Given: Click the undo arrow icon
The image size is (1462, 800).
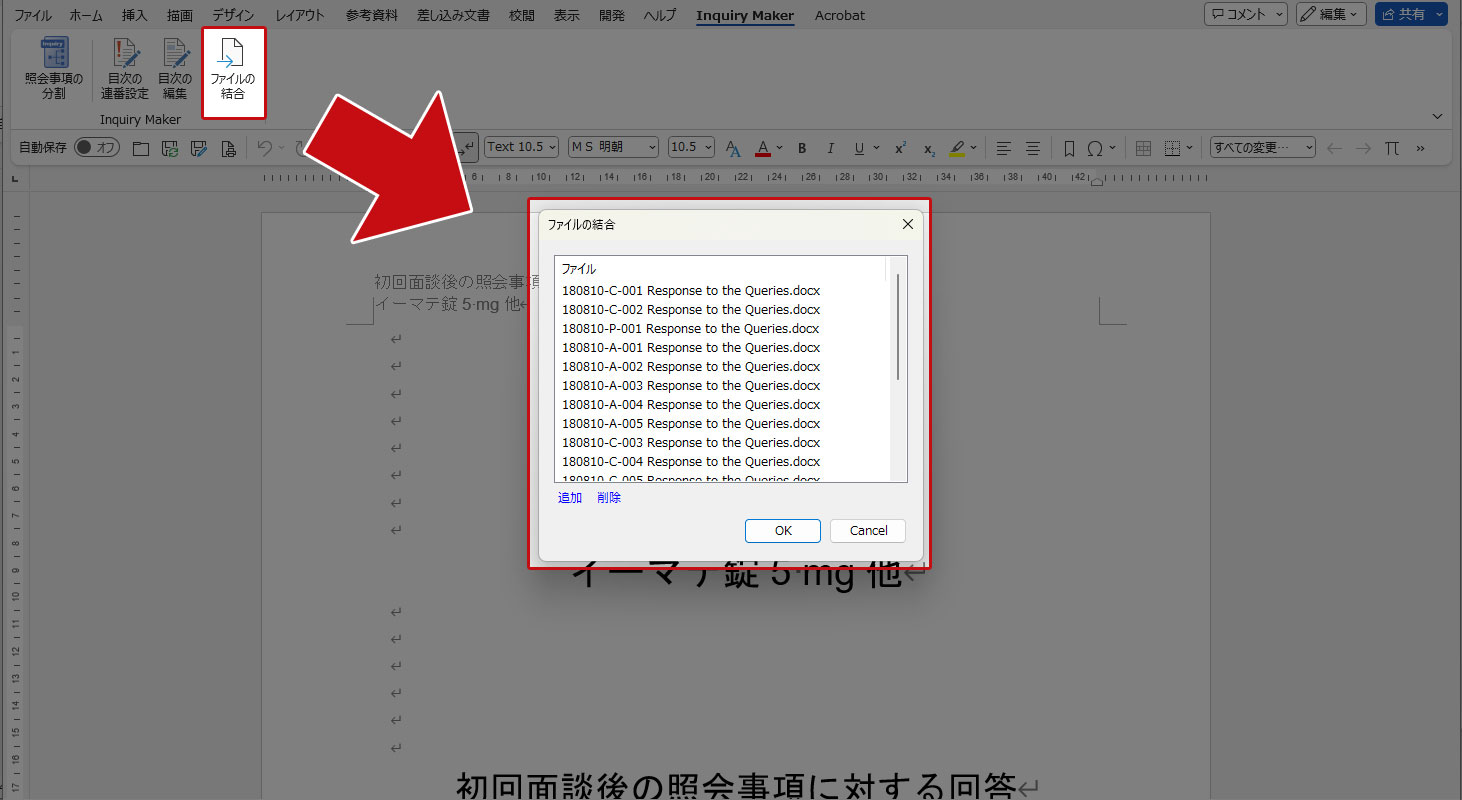Looking at the screenshot, I should pyautogui.click(x=264, y=148).
